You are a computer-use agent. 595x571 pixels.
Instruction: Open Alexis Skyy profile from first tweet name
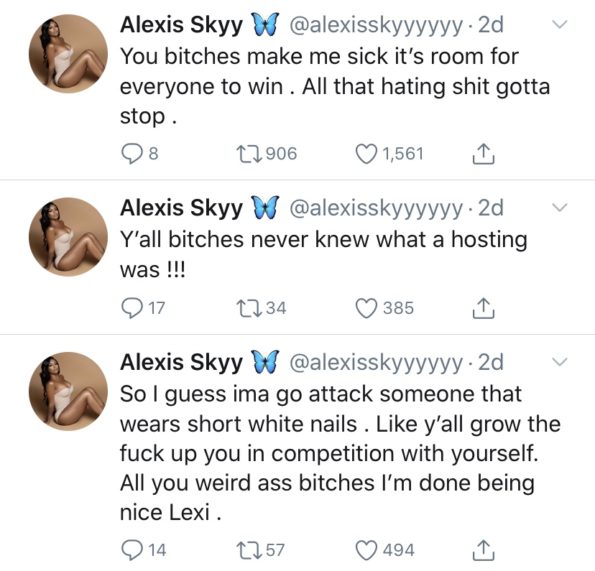pos(181,25)
